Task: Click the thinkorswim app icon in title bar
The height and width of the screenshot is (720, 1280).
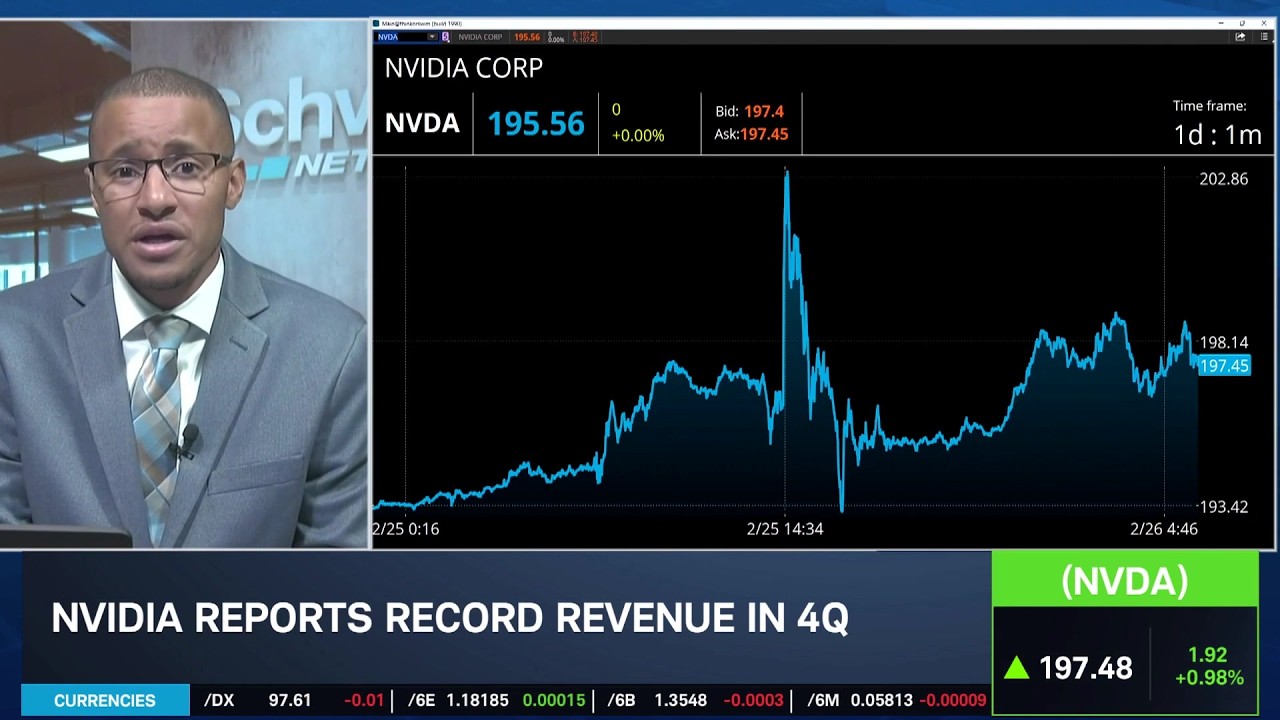Action: pyautogui.click(x=376, y=24)
